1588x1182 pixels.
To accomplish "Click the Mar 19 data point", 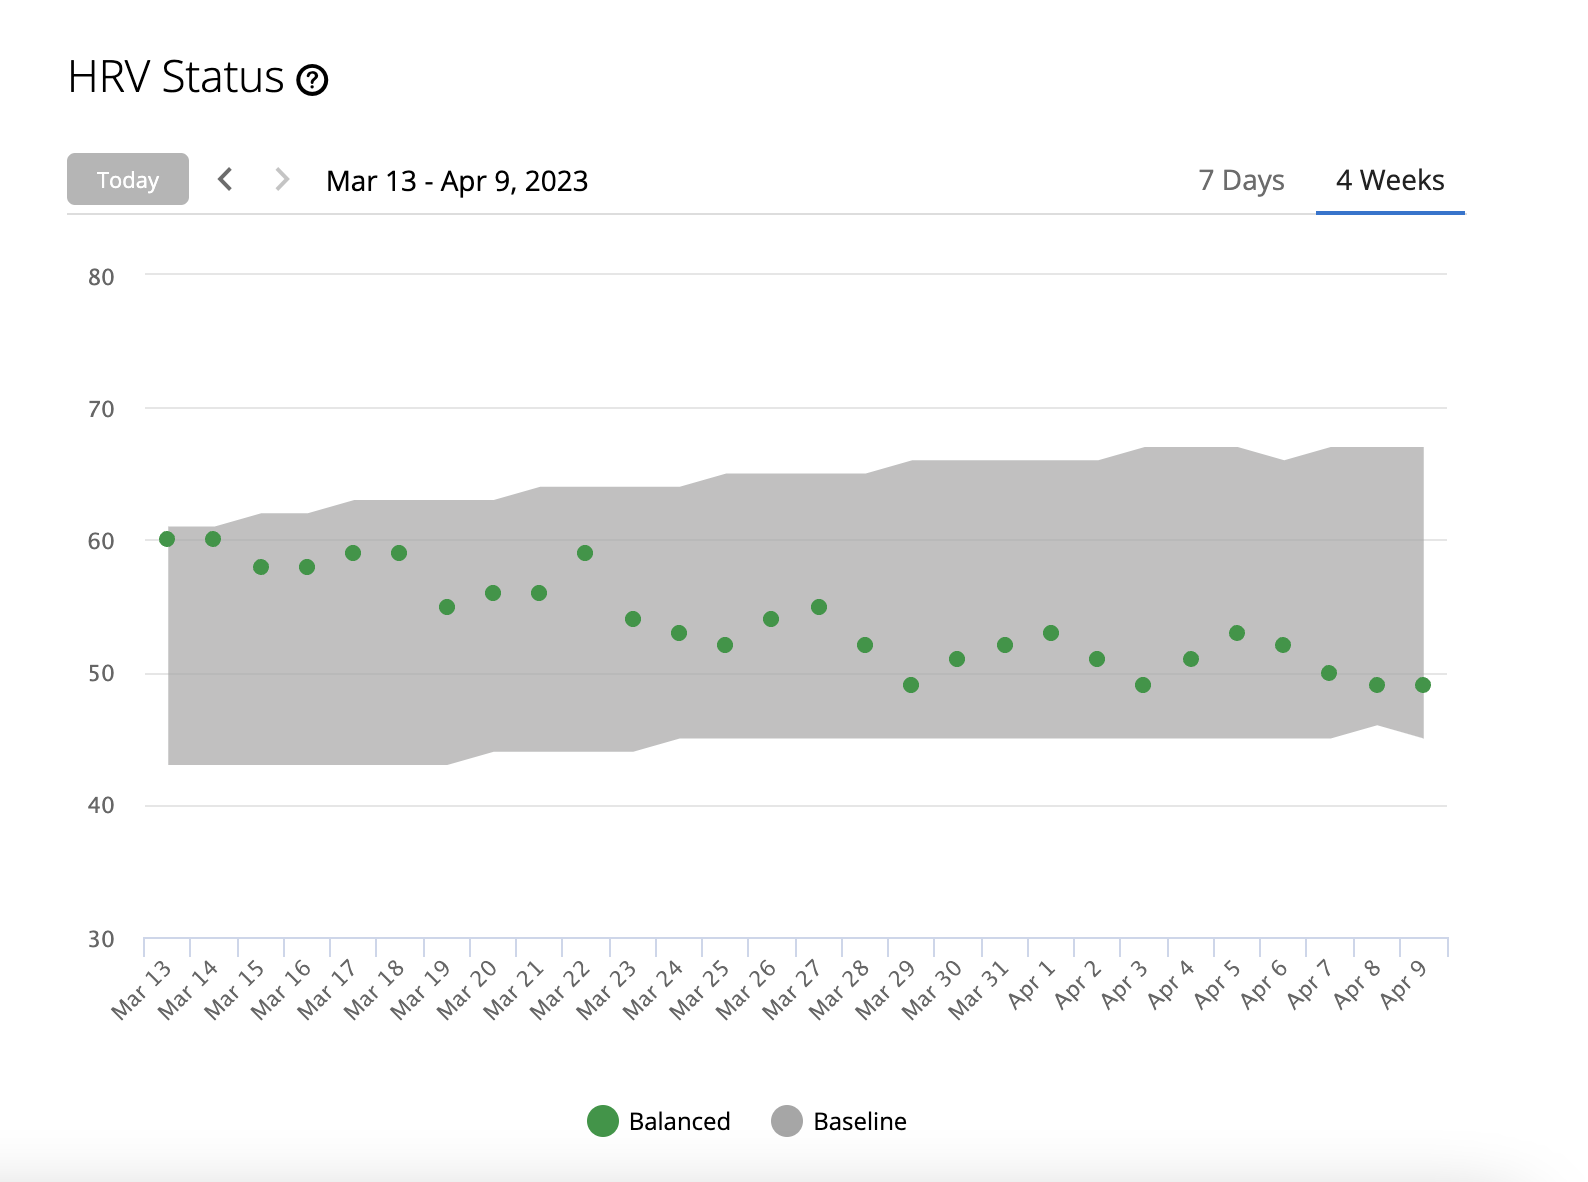I will pyautogui.click(x=447, y=607).
